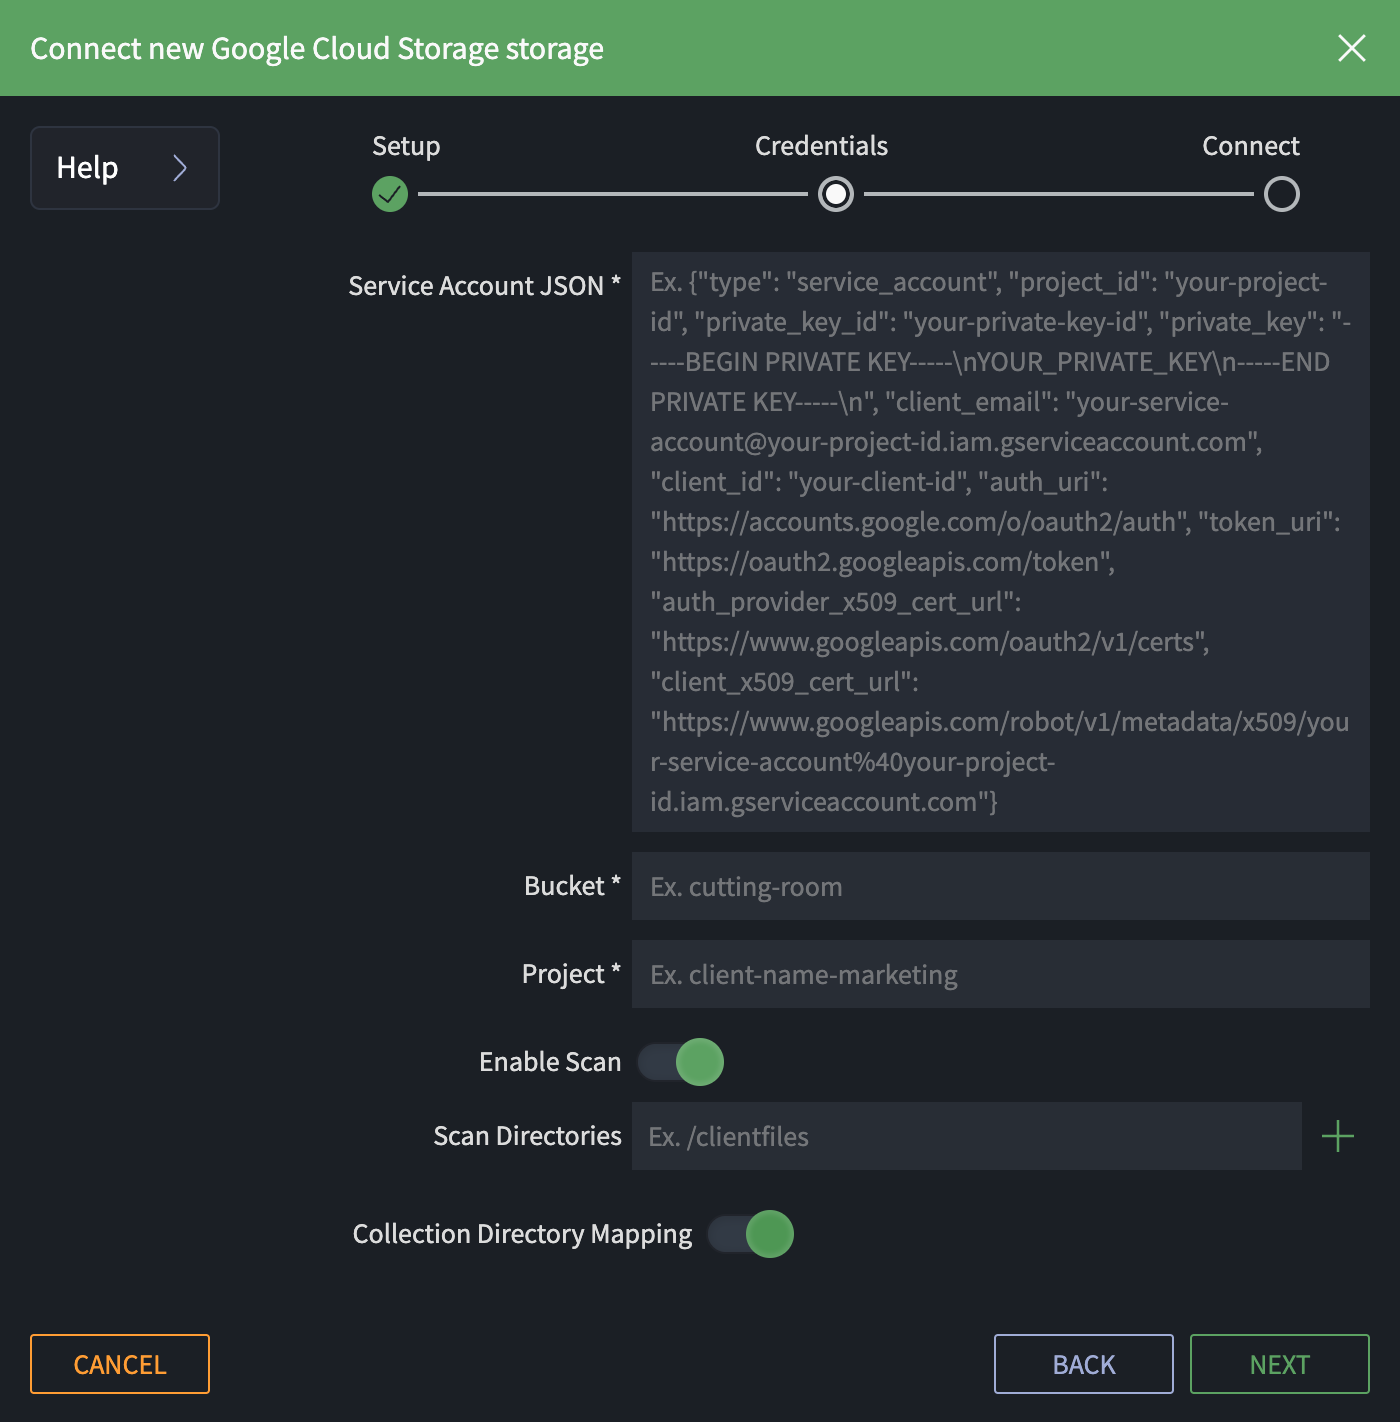Screen dimensions: 1400x1422
Task: Click CANCEL to abort the connection
Action: (119, 1364)
